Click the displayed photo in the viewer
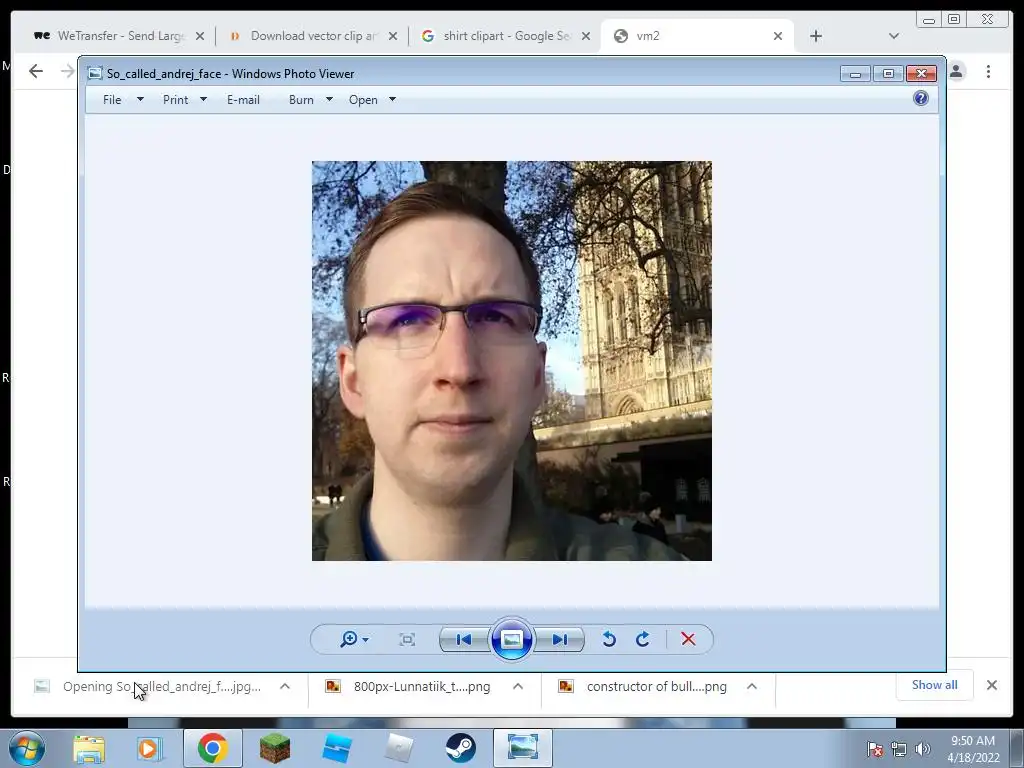This screenshot has height=768, width=1024. [x=512, y=361]
